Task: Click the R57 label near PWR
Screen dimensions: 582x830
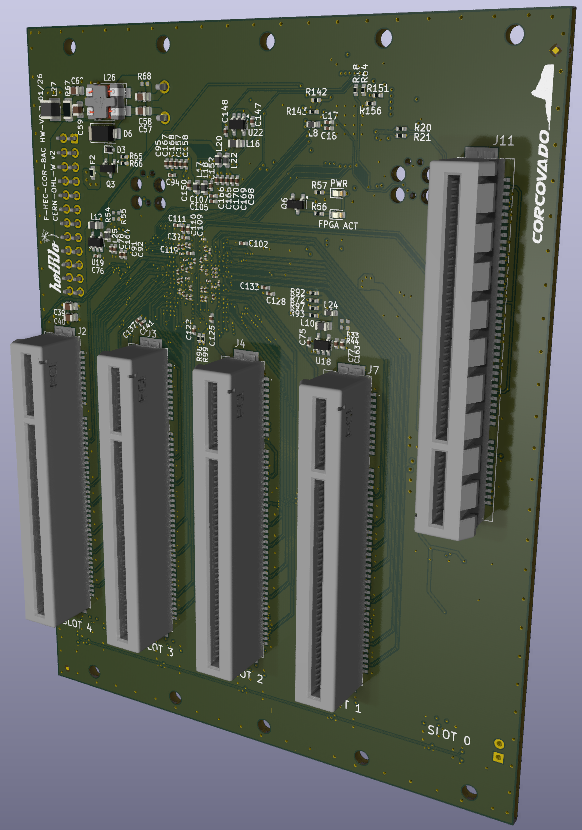Action: coord(319,185)
